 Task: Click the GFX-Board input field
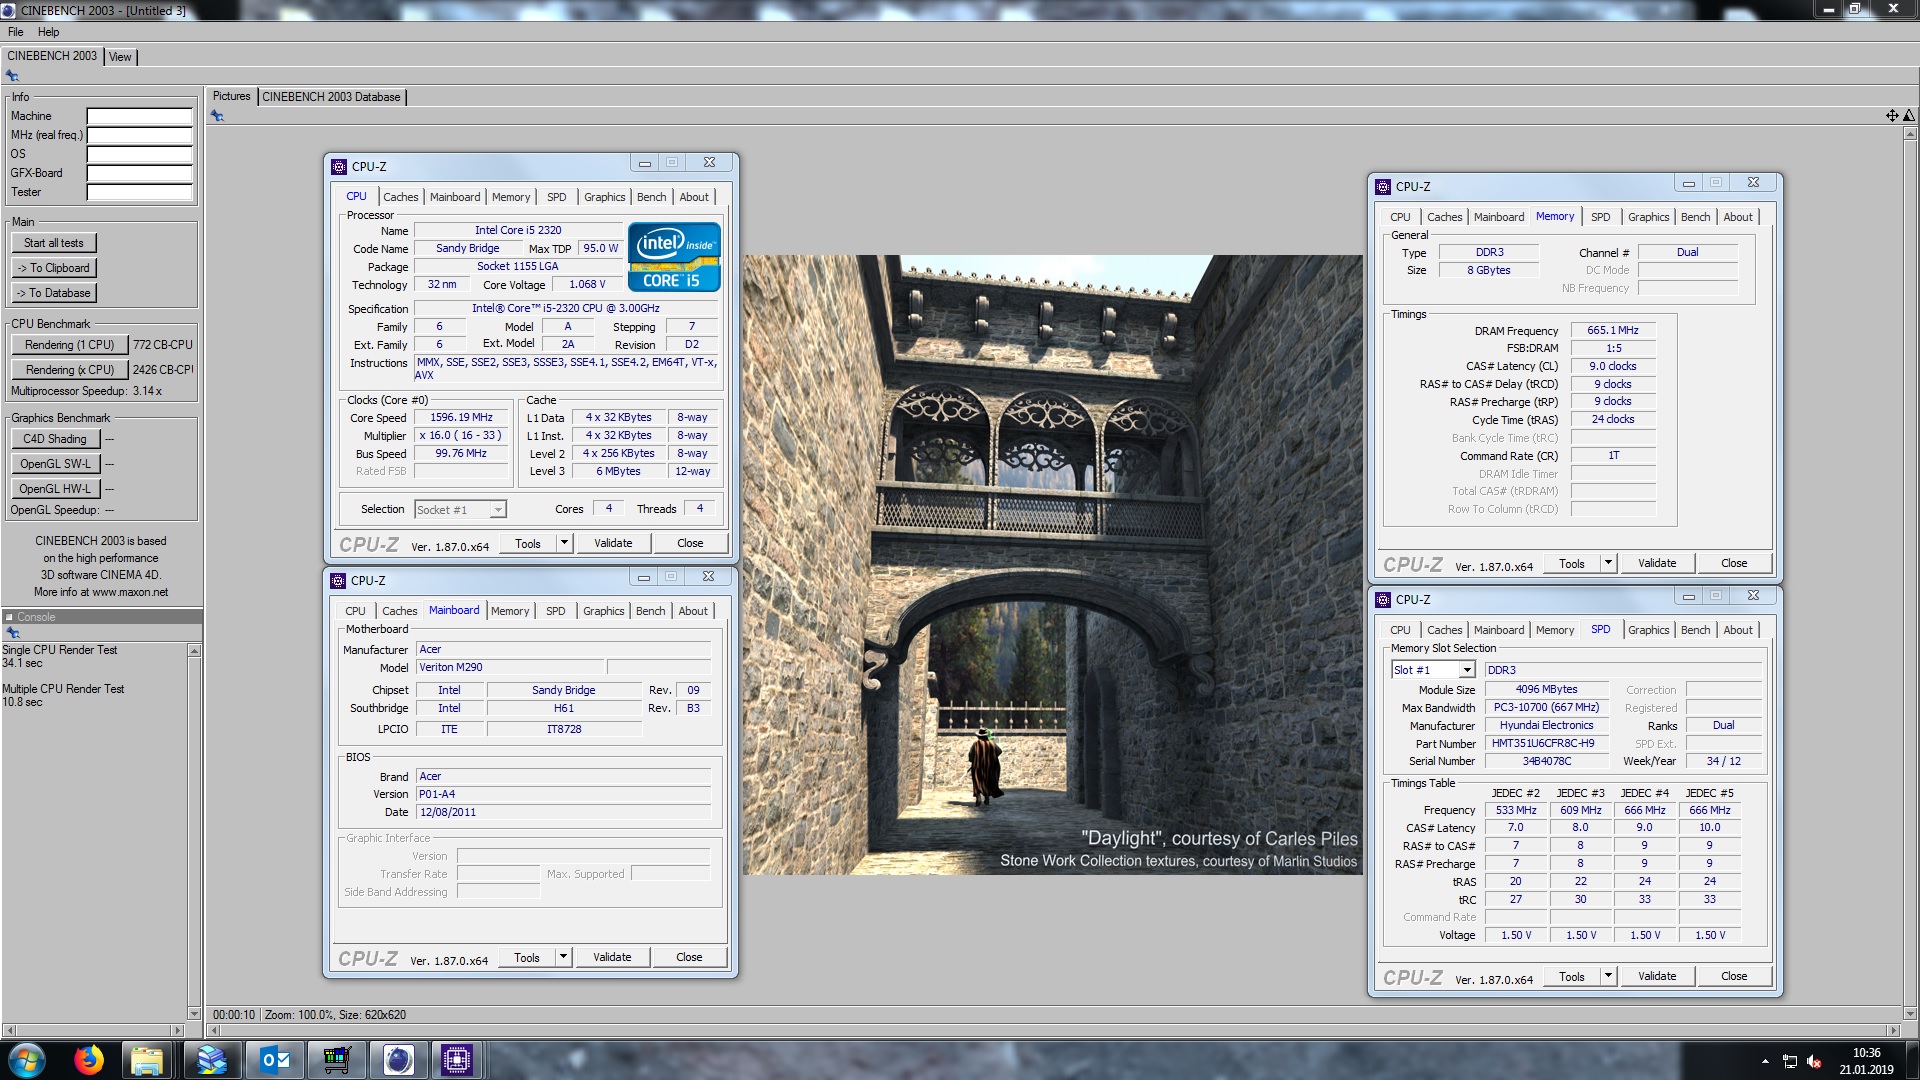pos(139,173)
